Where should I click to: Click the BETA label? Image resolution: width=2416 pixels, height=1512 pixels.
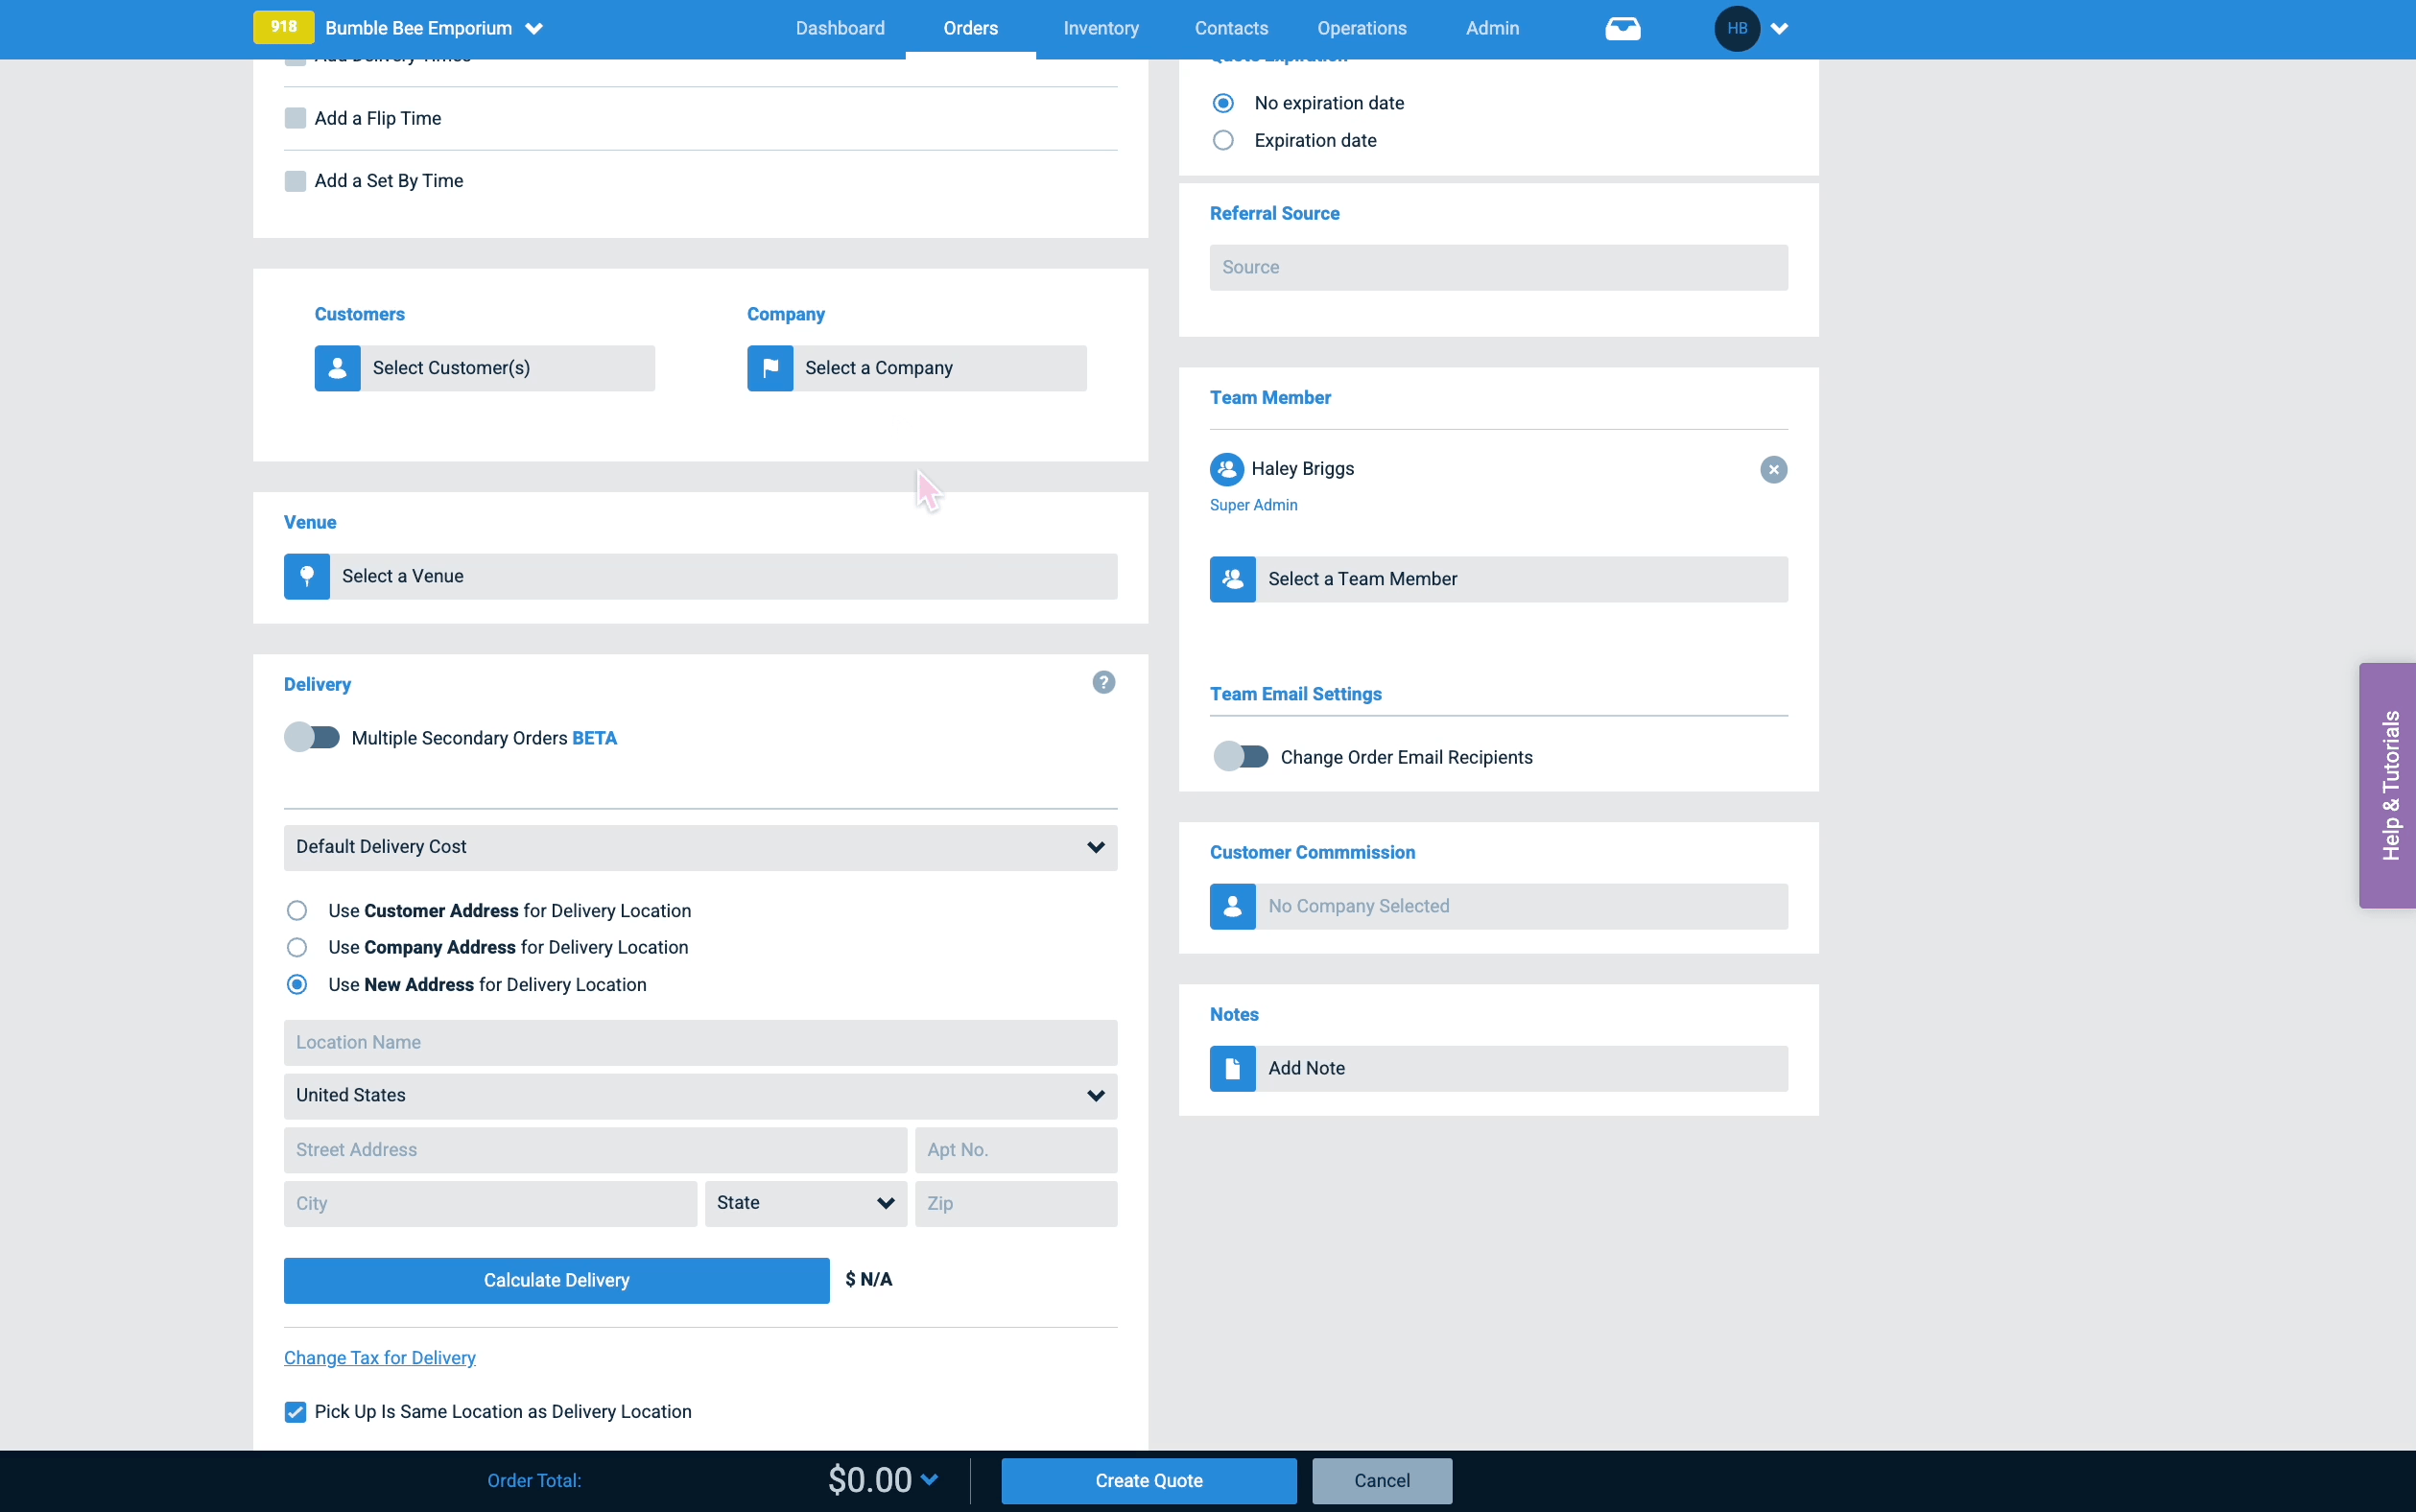594,738
